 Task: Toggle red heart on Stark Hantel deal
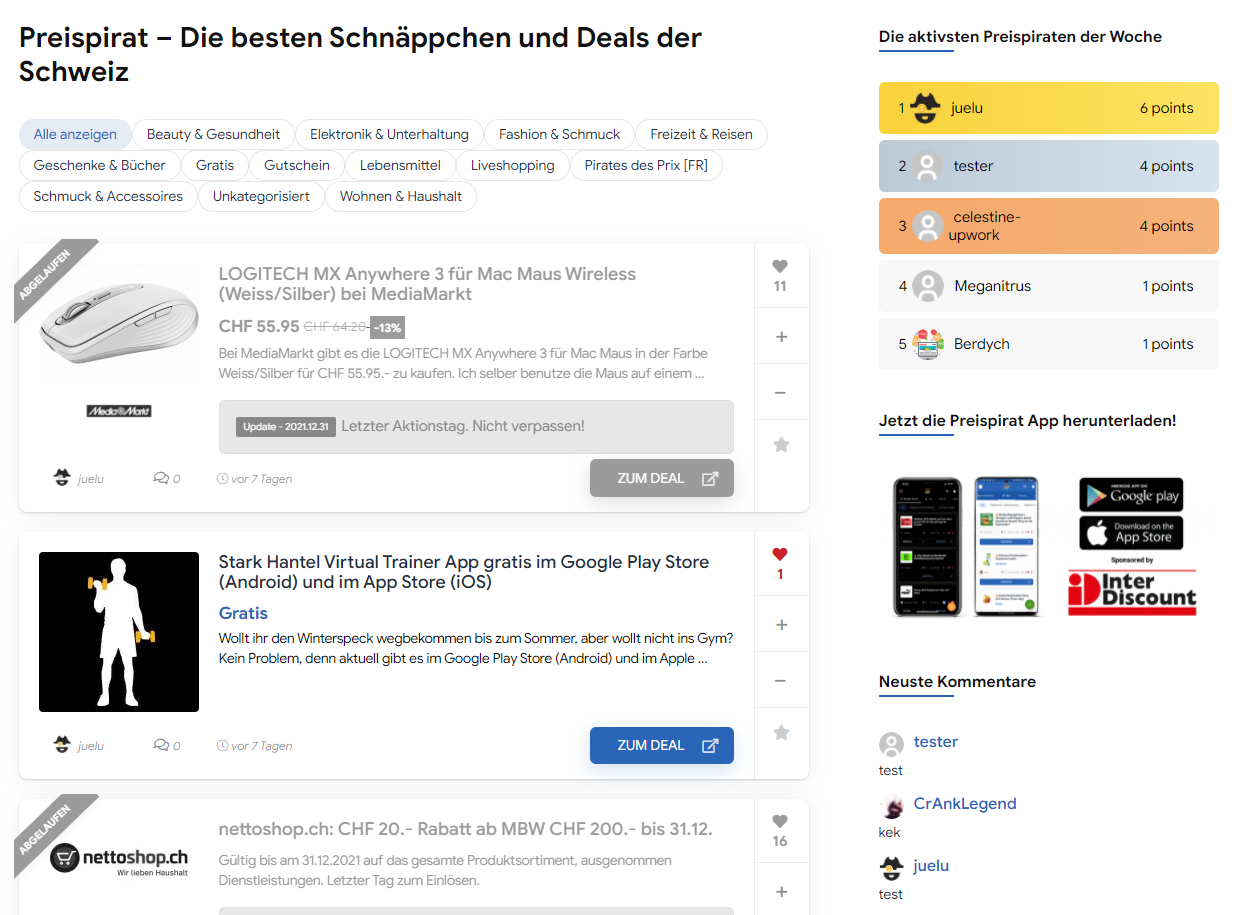coord(780,554)
